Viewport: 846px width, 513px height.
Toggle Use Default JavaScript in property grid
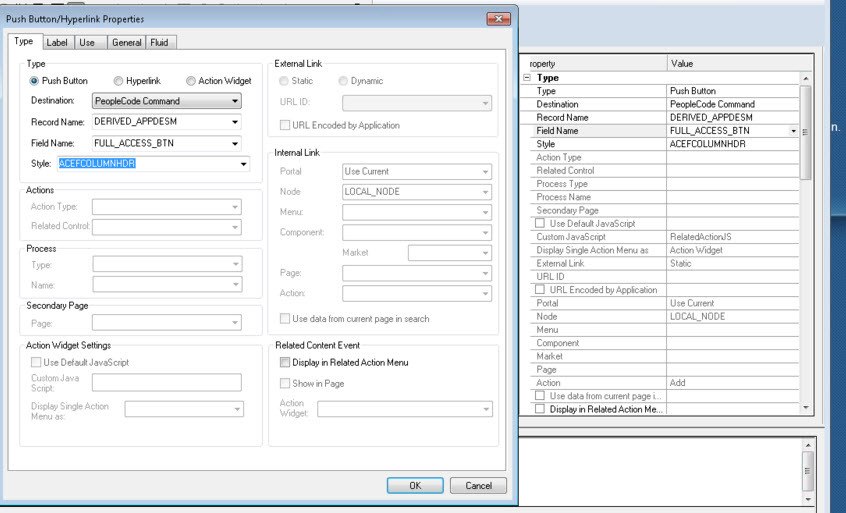540,223
